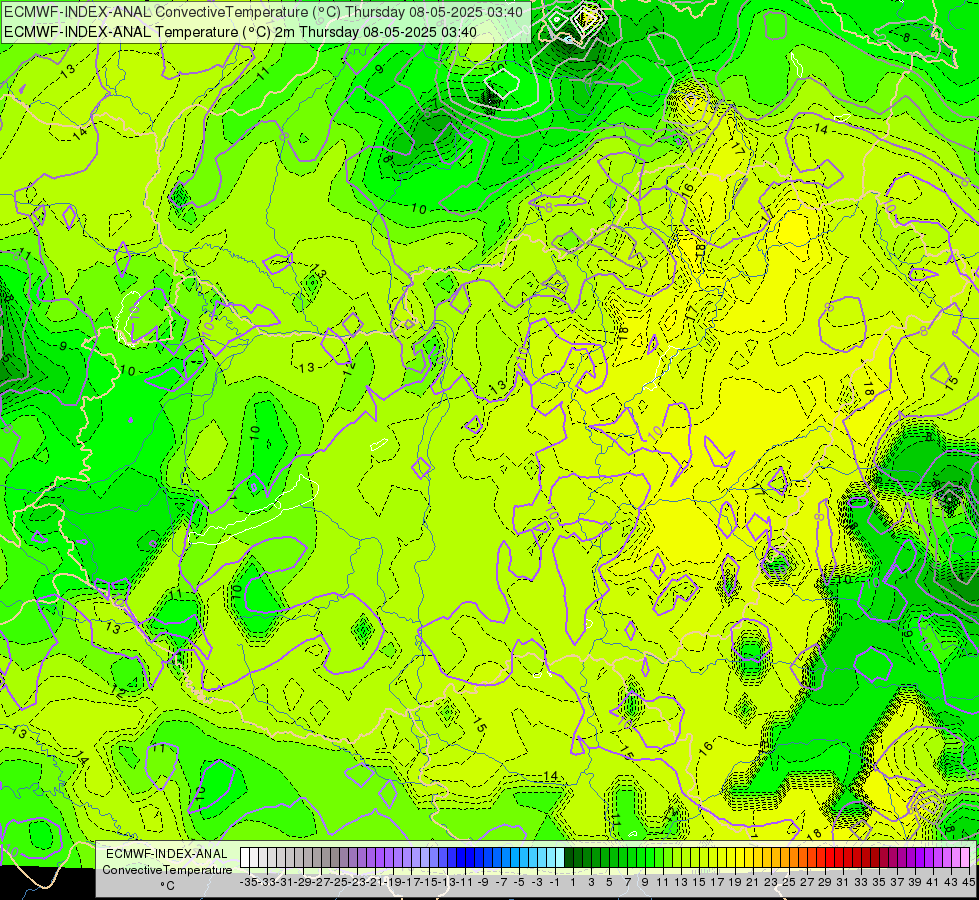Click the '19' value on the legend scale
Screen dimensions: 979x900
735,882
